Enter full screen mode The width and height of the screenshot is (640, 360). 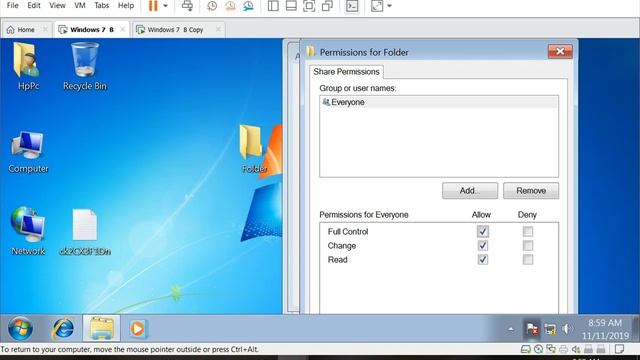coord(309,6)
